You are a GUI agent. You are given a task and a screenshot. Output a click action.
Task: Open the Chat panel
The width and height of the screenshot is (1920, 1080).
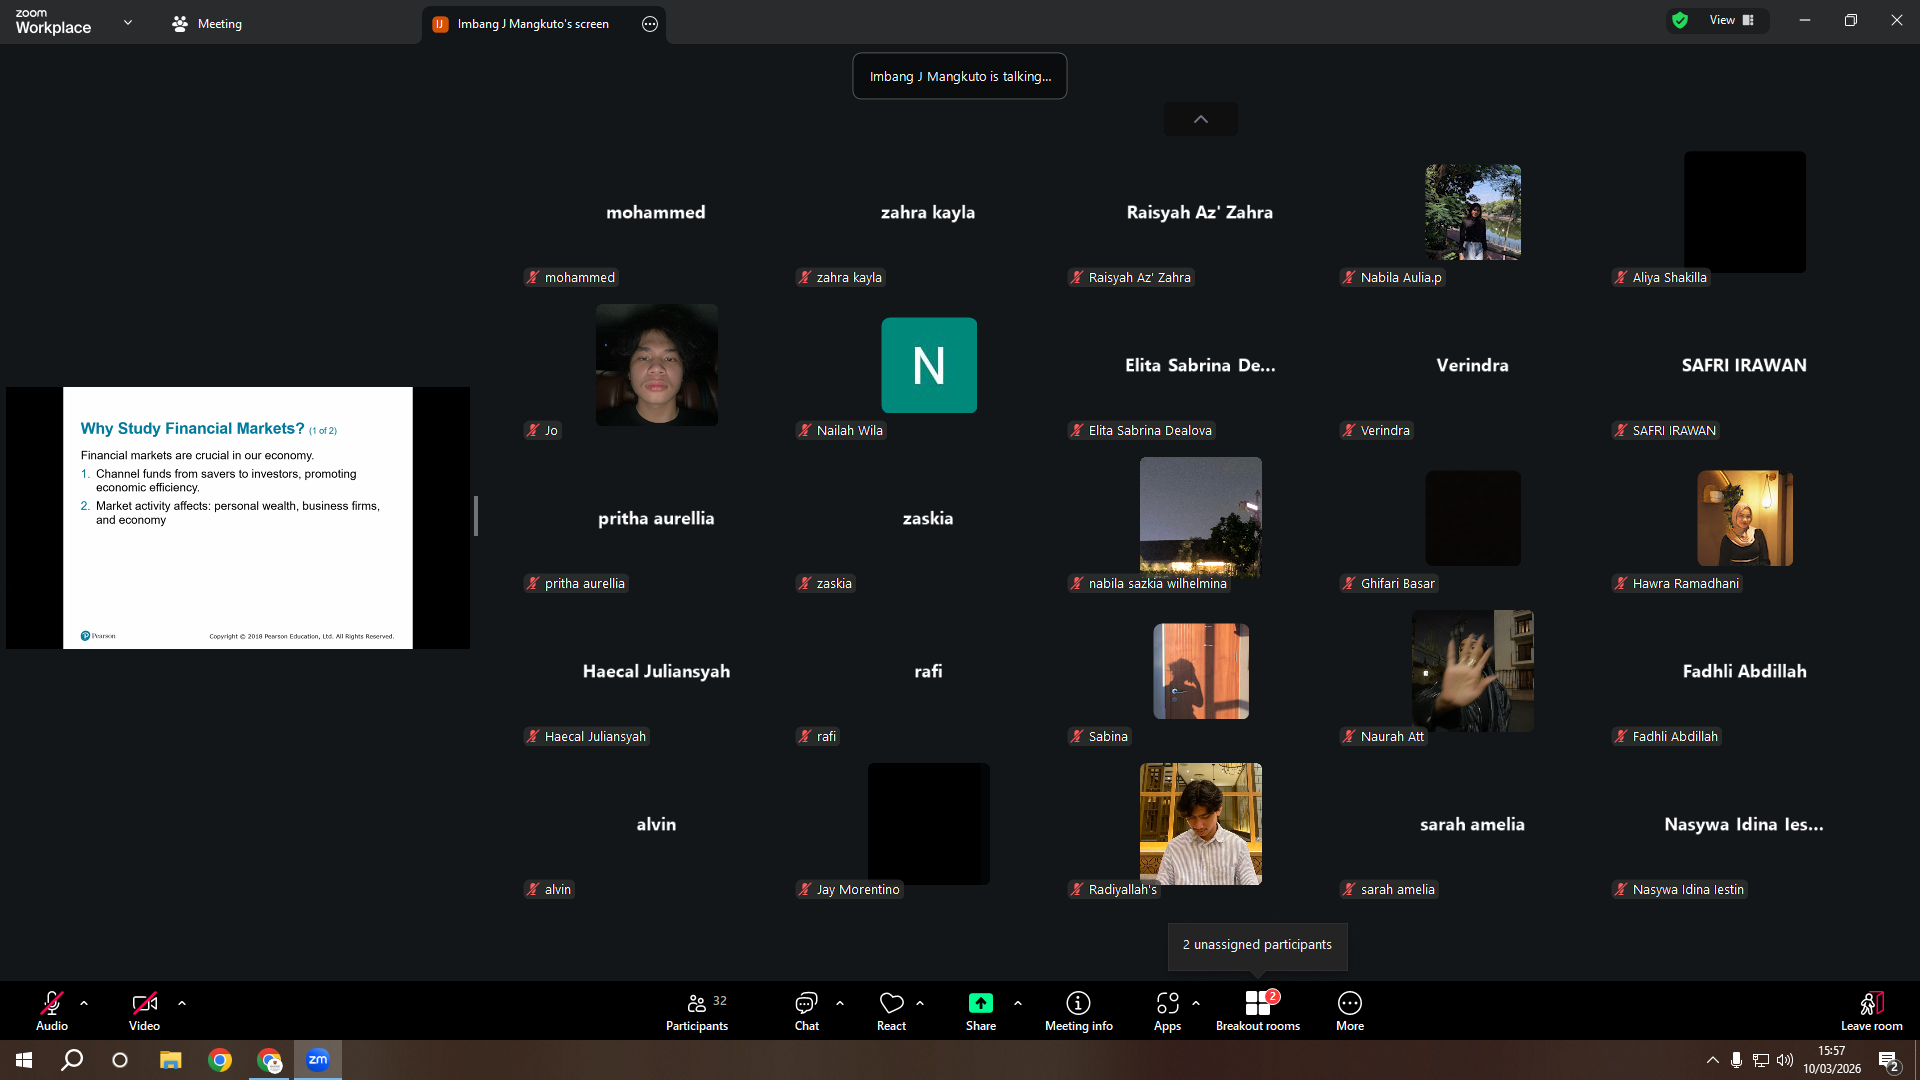pyautogui.click(x=806, y=1010)
